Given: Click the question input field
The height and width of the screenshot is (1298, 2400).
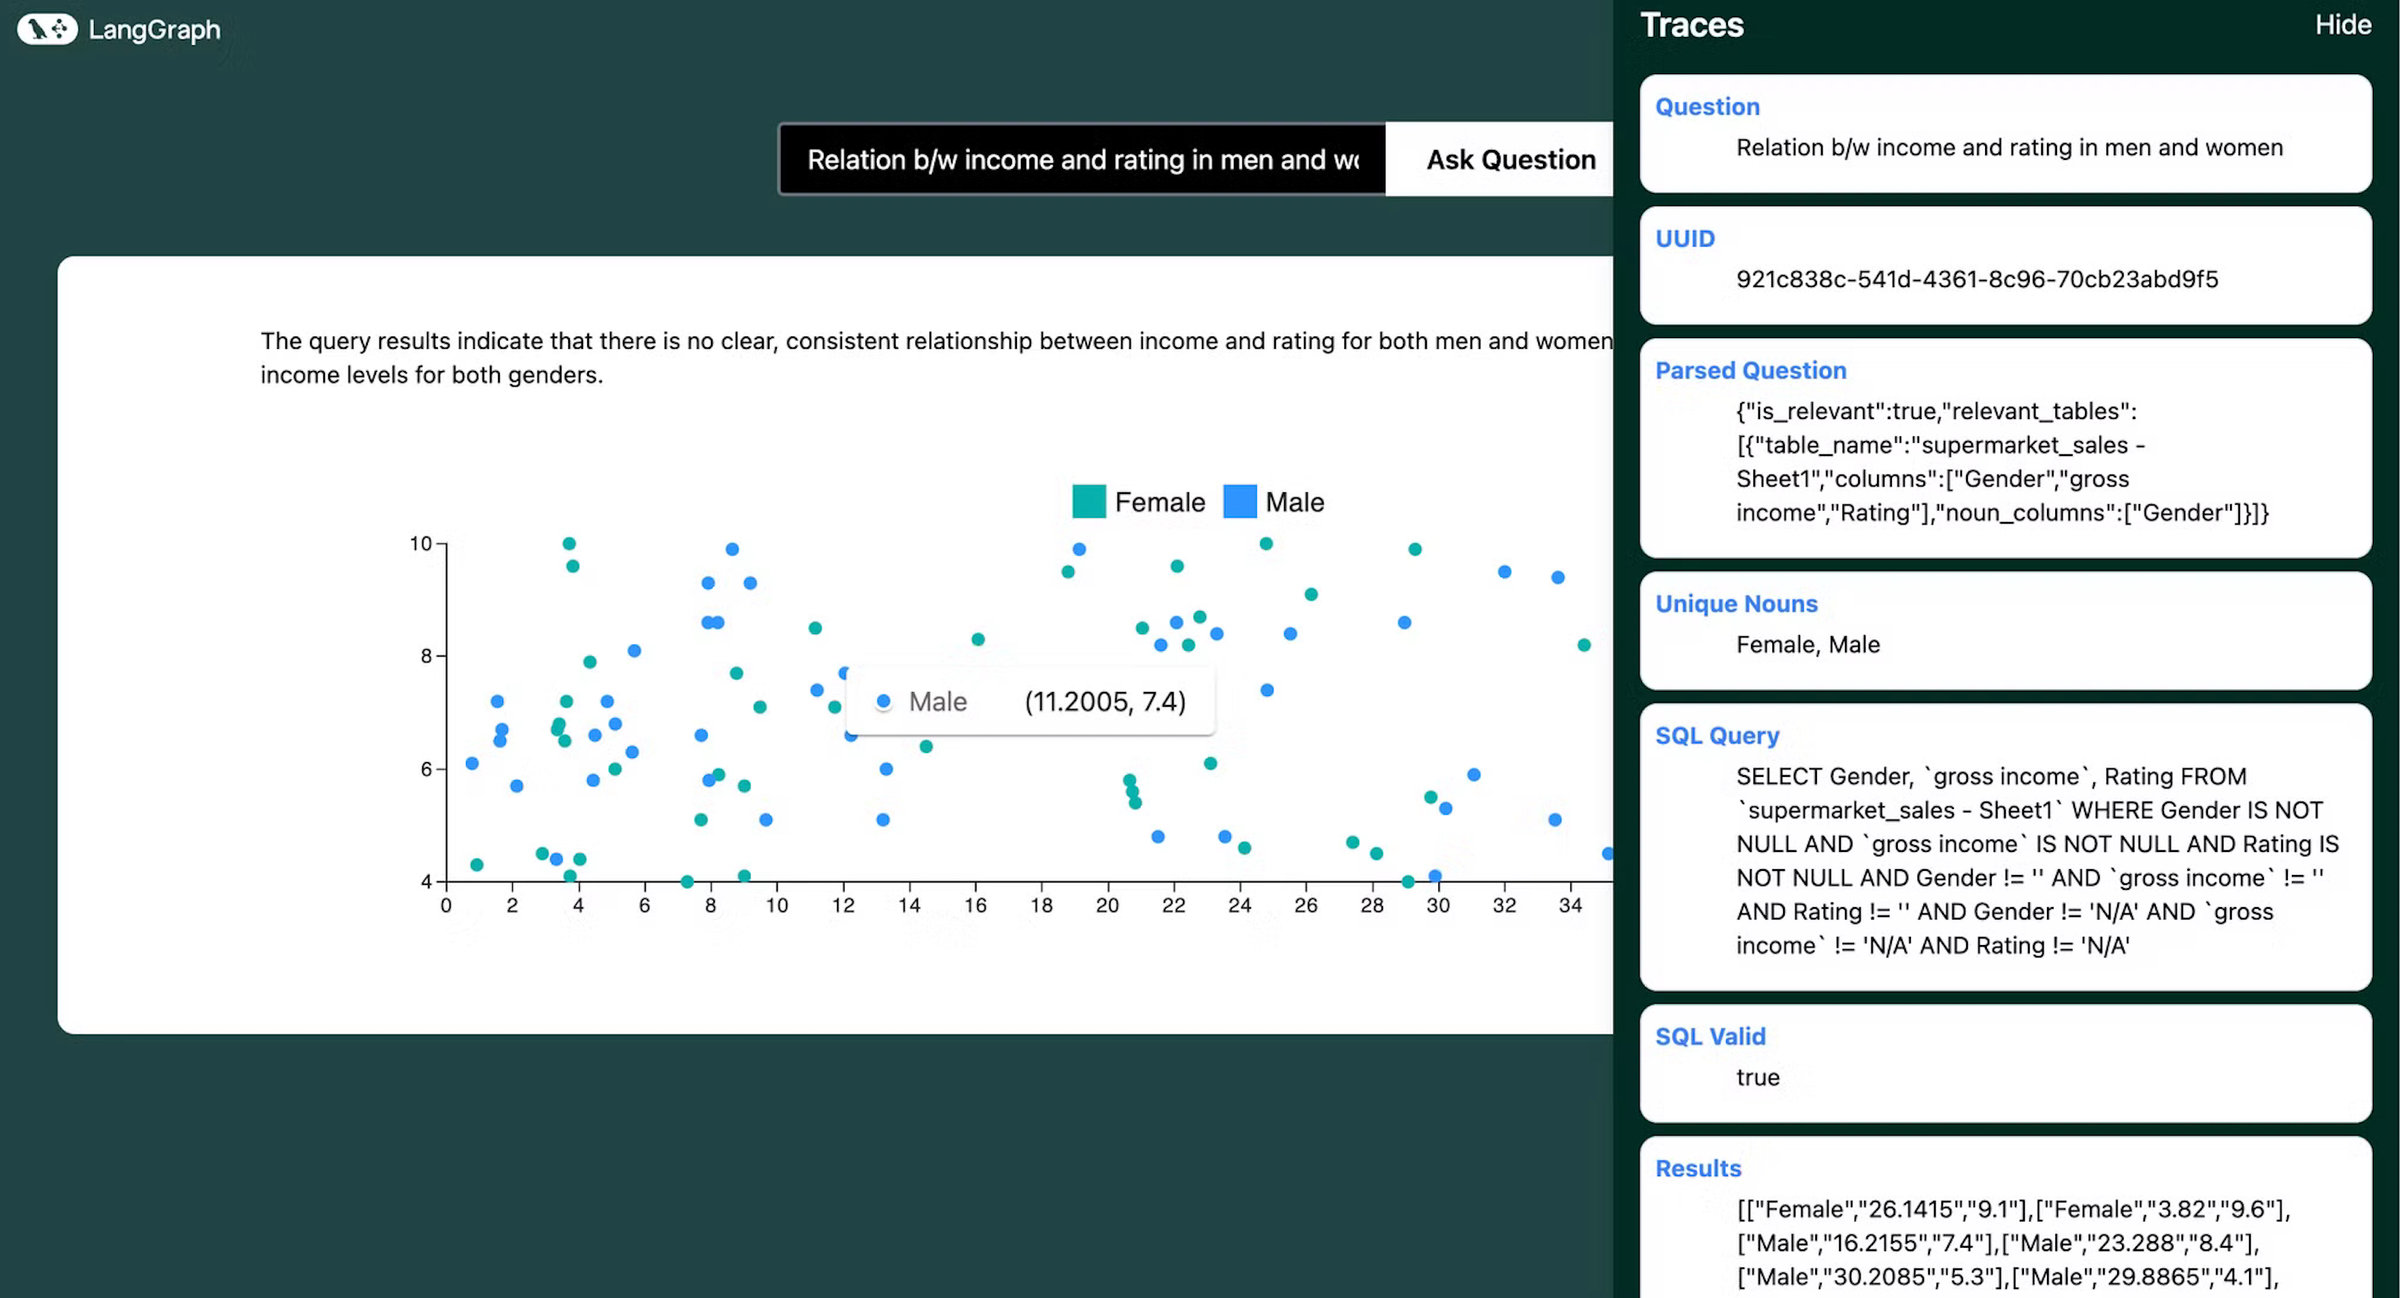Looking at the screenshot, I should (1082, 159).
